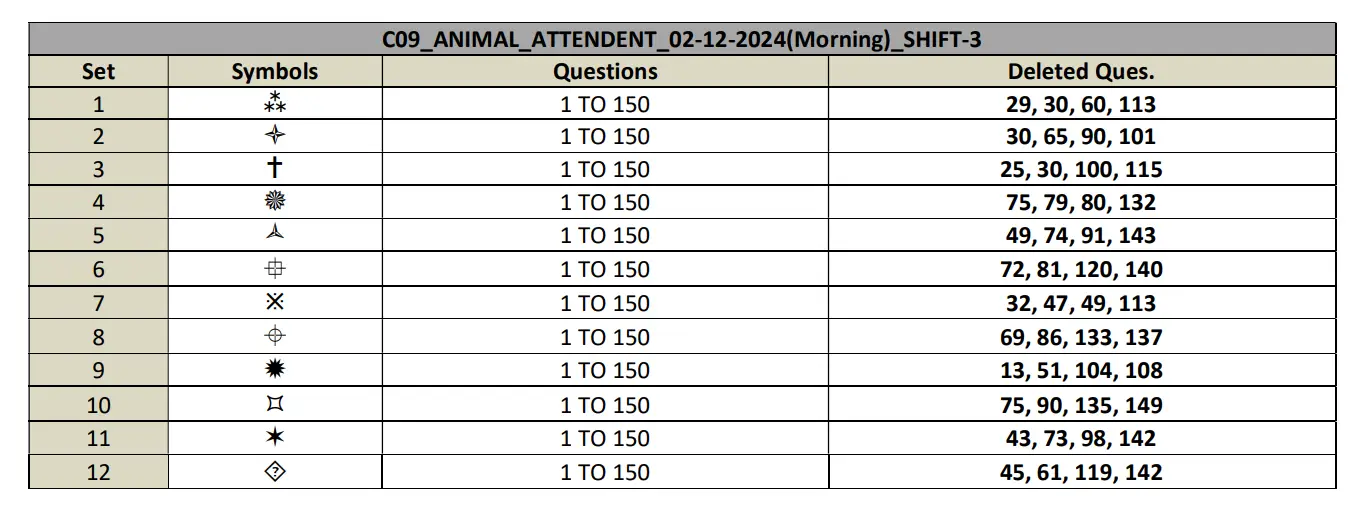
Task: Click the hollow concave square symbol in Set 10
Action: click(275, 404)
